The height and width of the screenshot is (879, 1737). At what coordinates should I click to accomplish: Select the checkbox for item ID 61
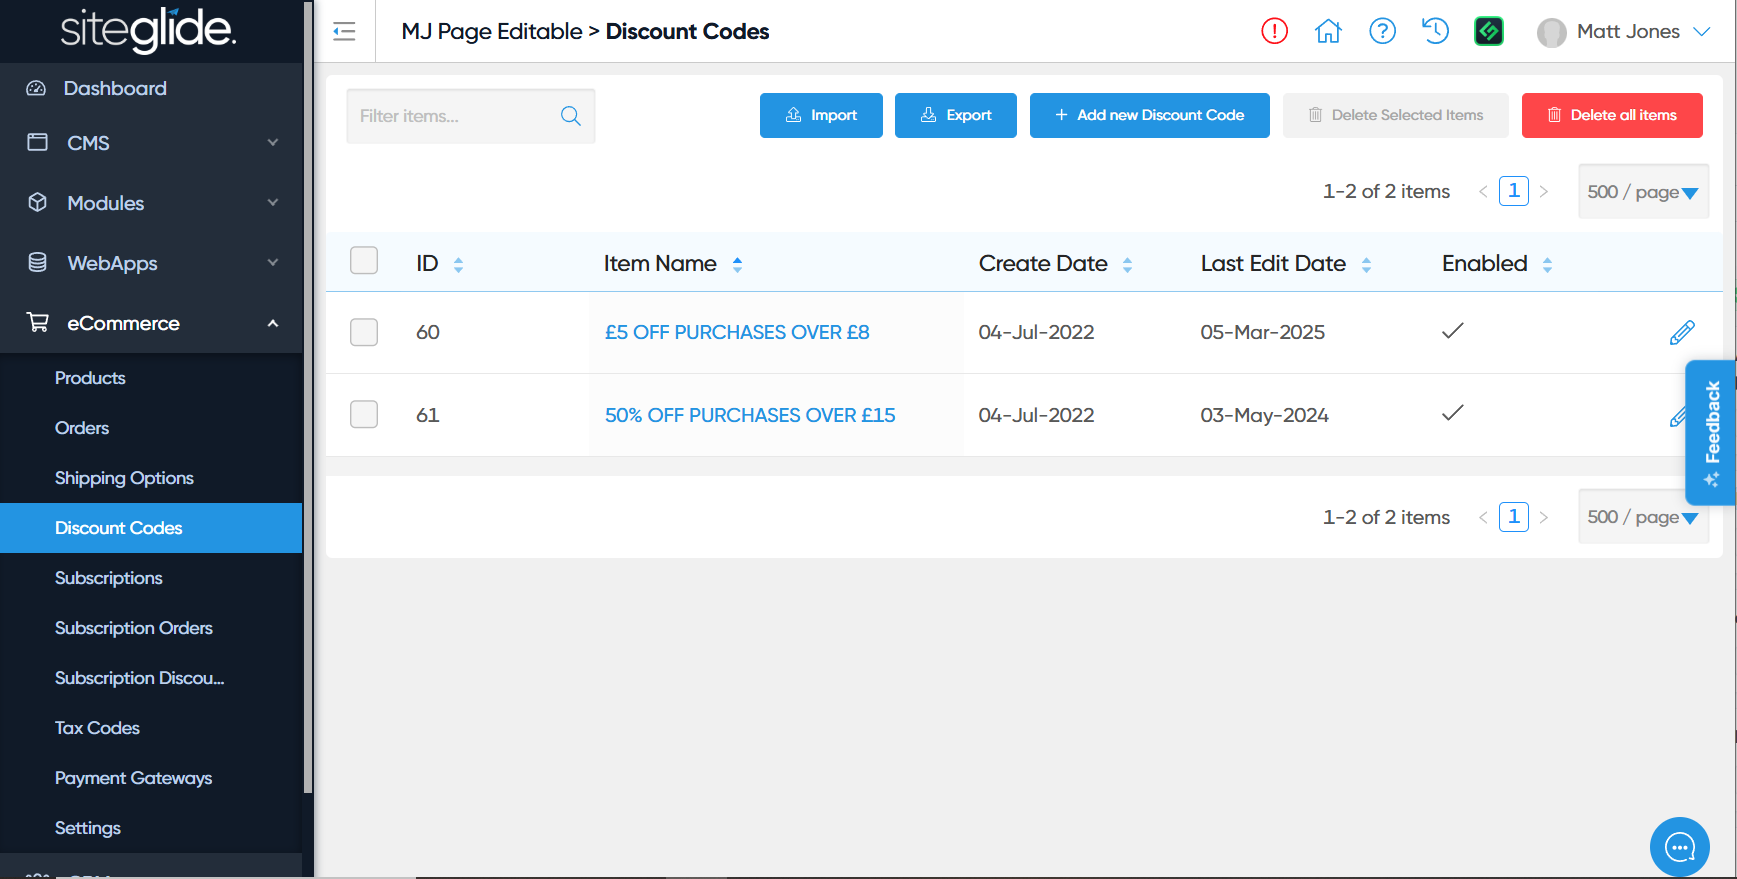click(364, 414)
